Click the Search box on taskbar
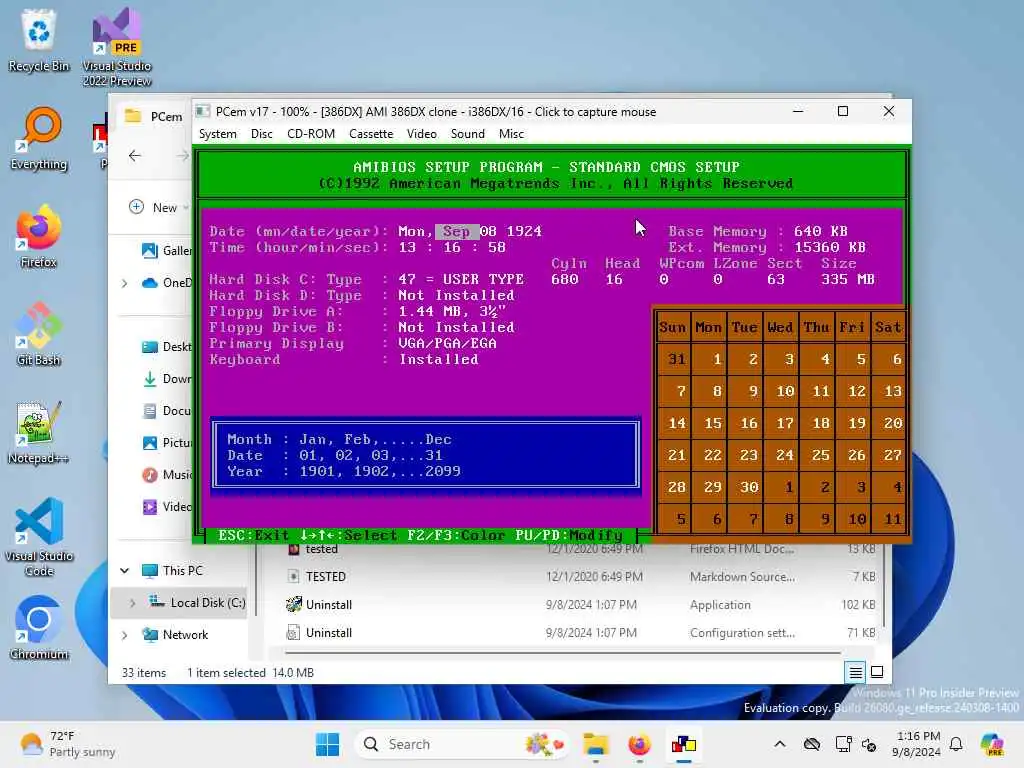Image resolution: width=1024 pixels, height=768 pixels. pyautogui.click(x=460, y=744)
